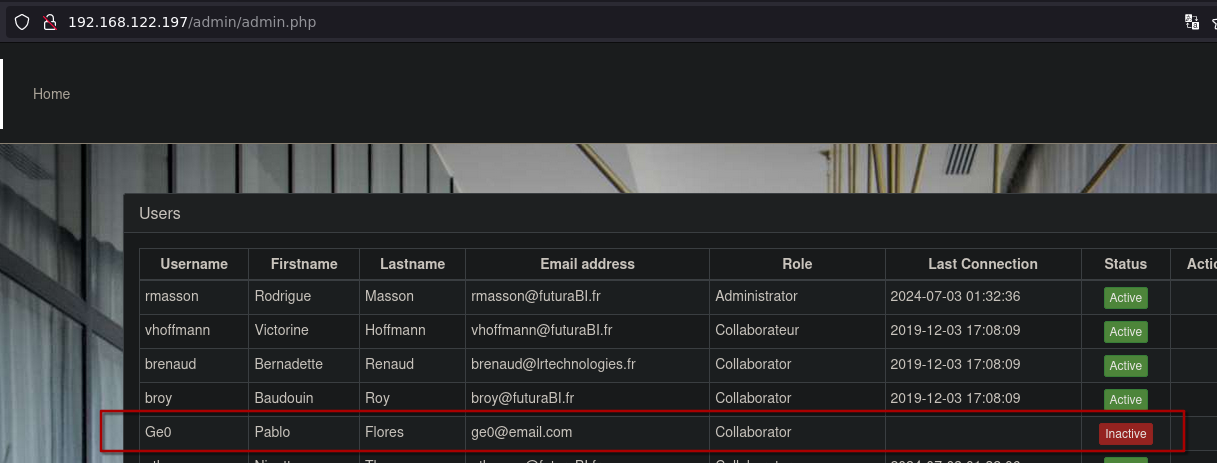This screenshot has height=463, width=1217.
Task: Click the Users panel title
Action: (x=160, y=213)
